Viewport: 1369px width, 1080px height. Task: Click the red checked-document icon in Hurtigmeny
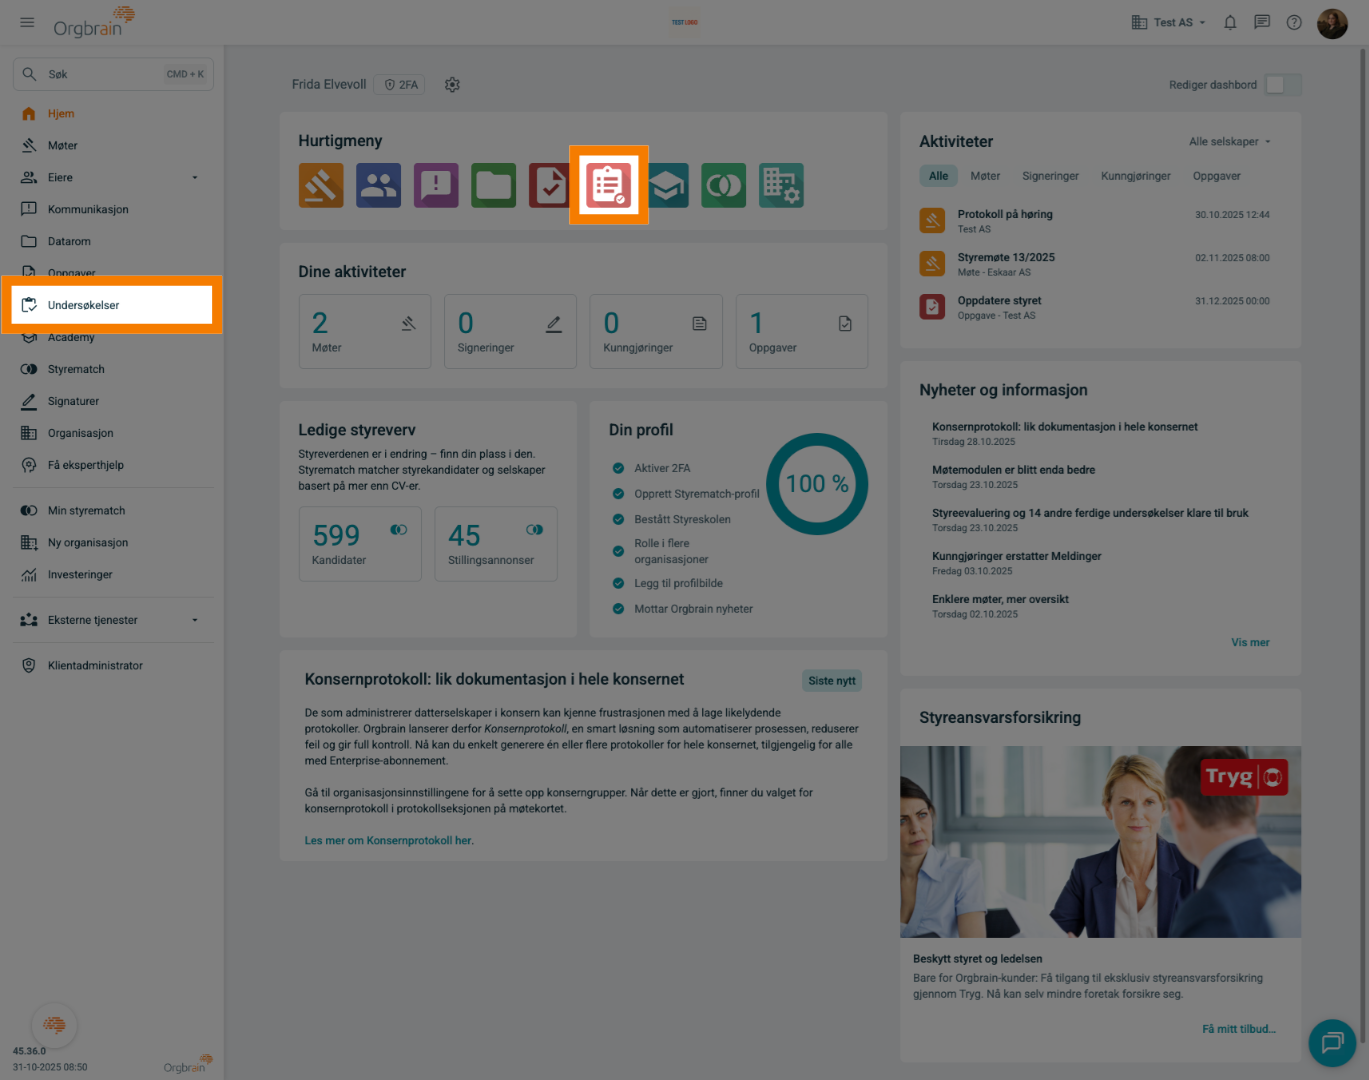click(549, 185)
